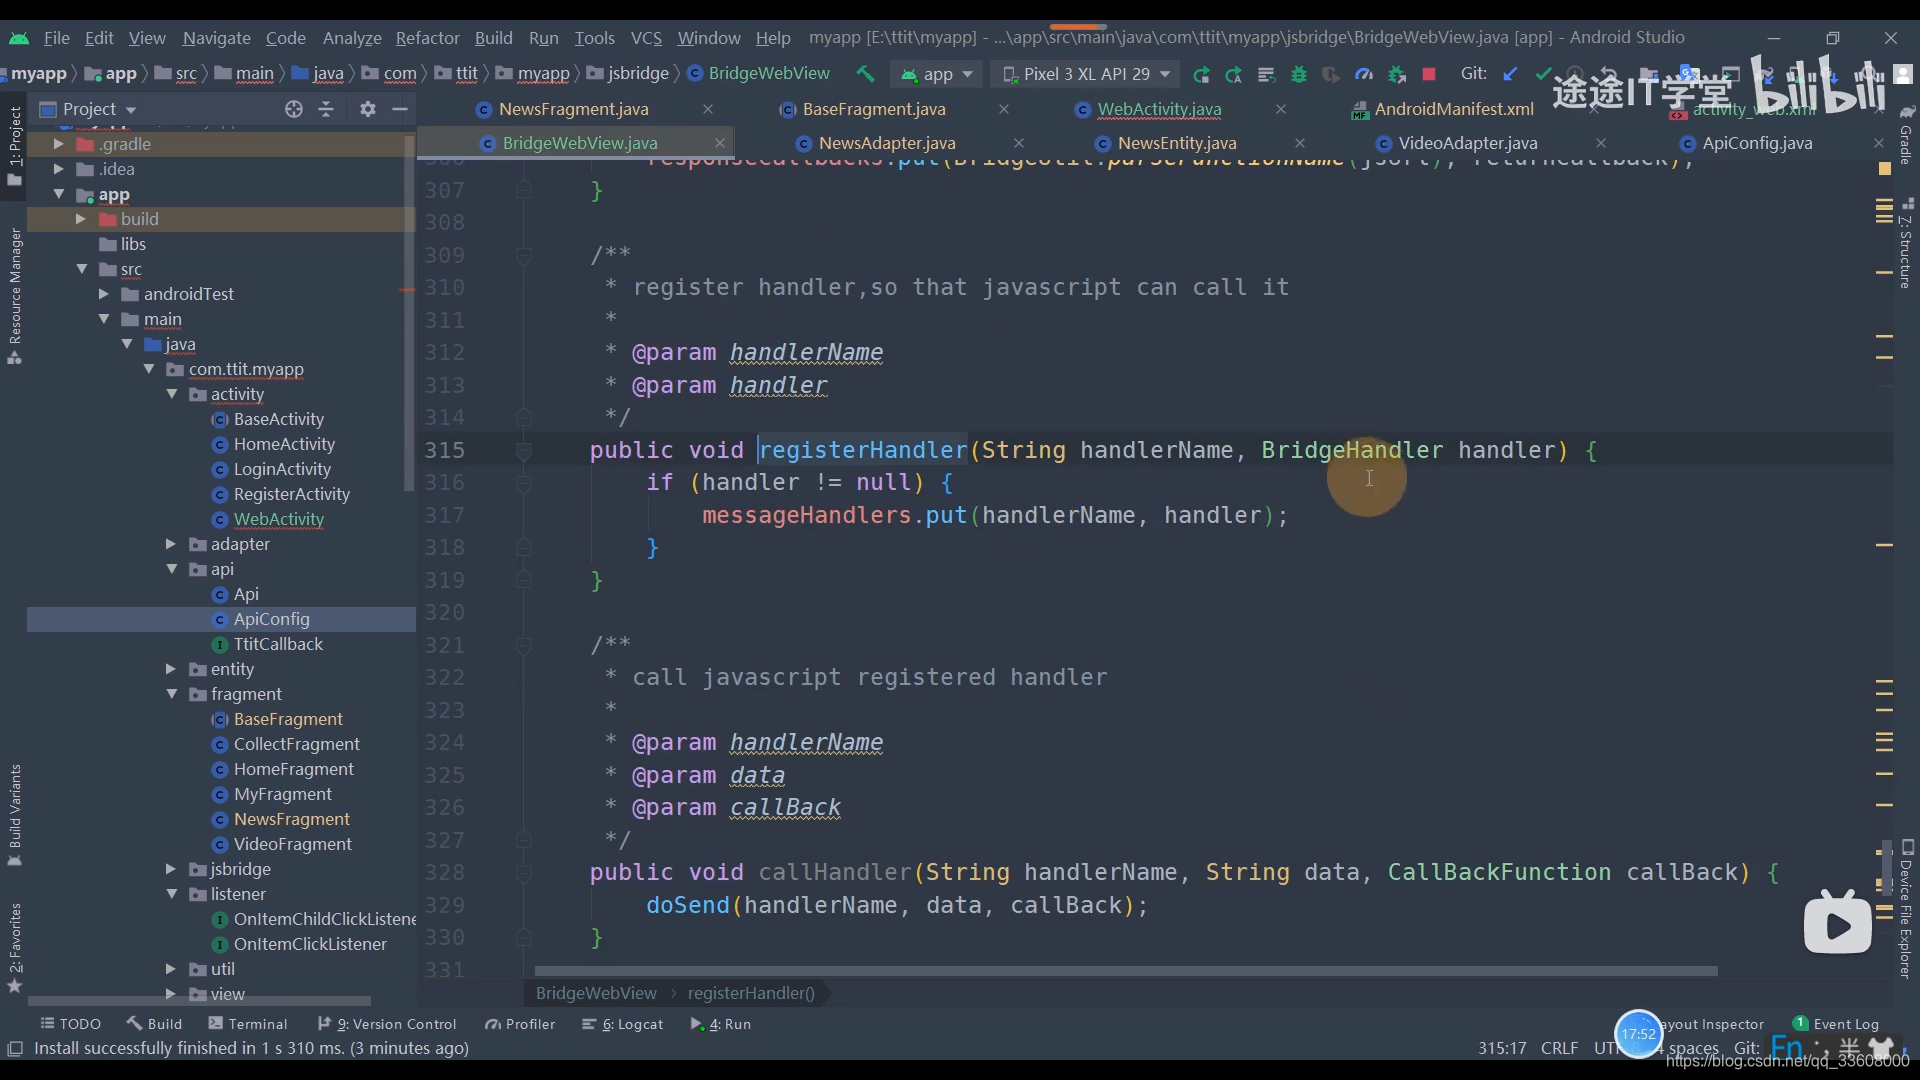Click the Project tree vertical scrollbar
This screenshot has width=1920, height=1080.
(408, 312)
